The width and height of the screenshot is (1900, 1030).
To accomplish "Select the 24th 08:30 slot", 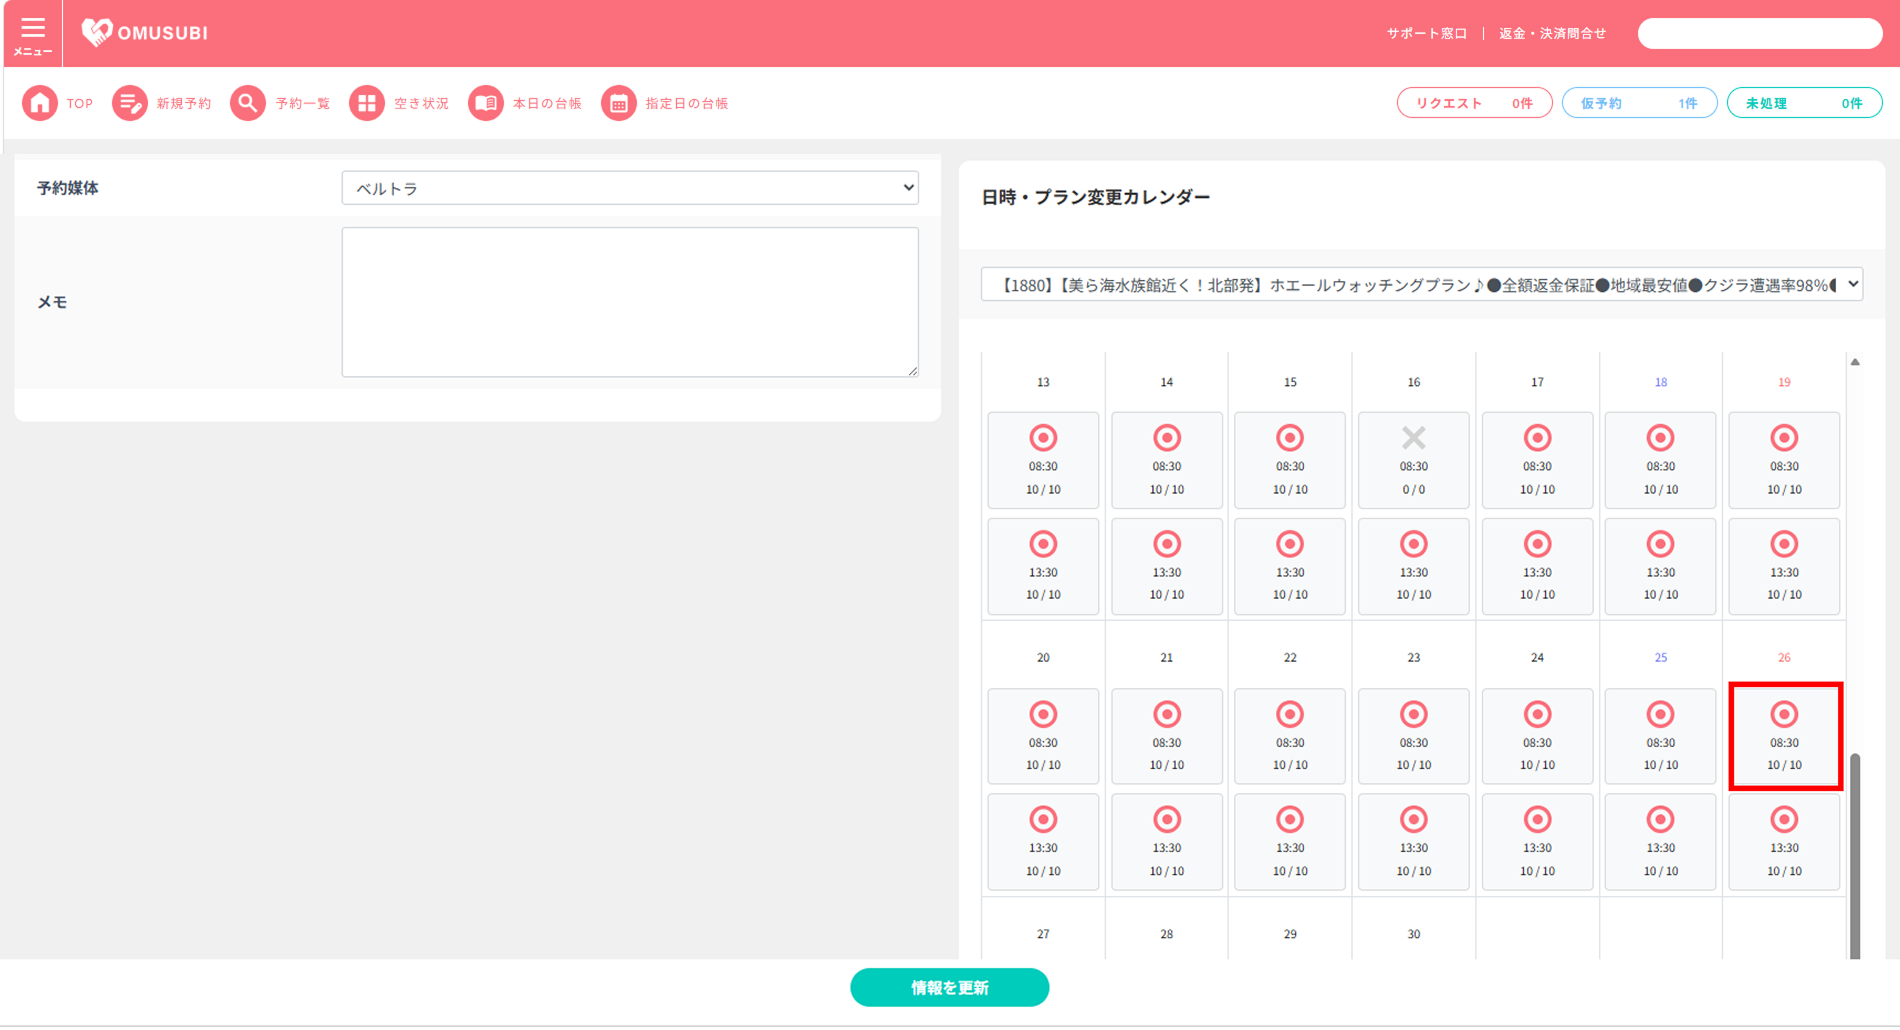I will pos(1537,736).
